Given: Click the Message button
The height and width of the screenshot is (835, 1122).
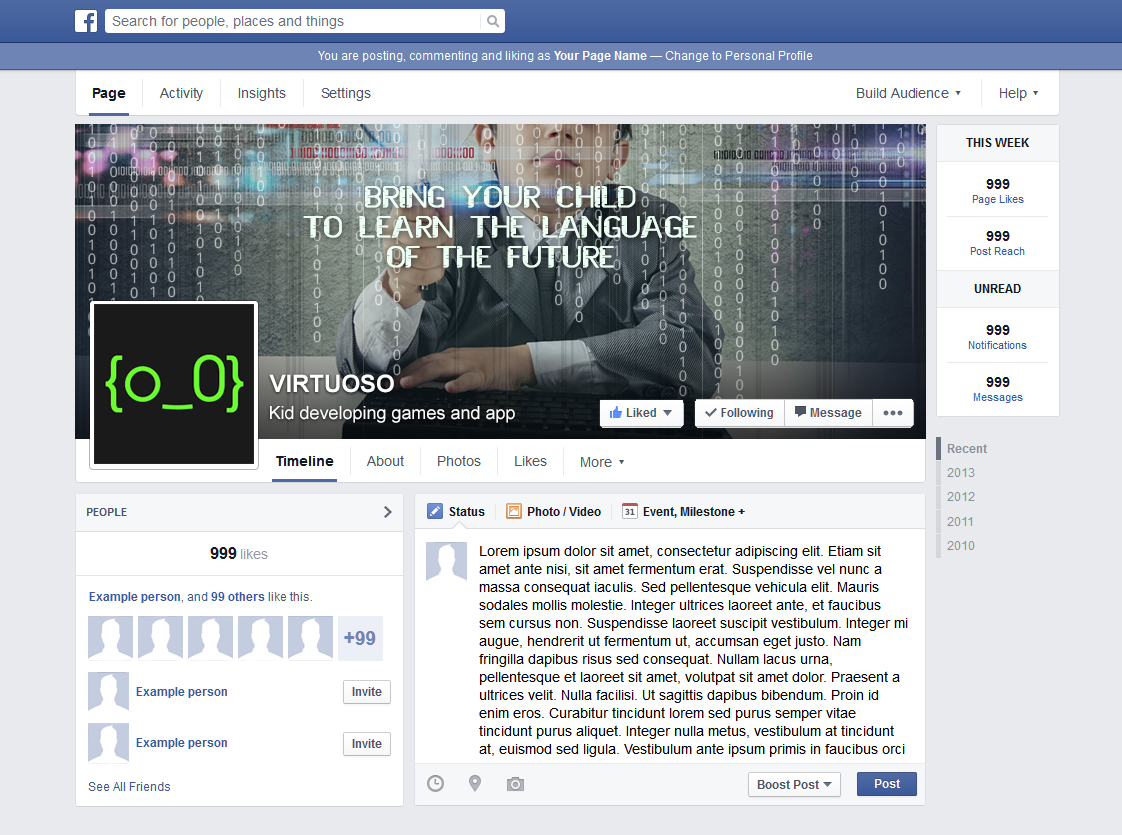Looking at the screenshot, I should [x=828, y=413].
